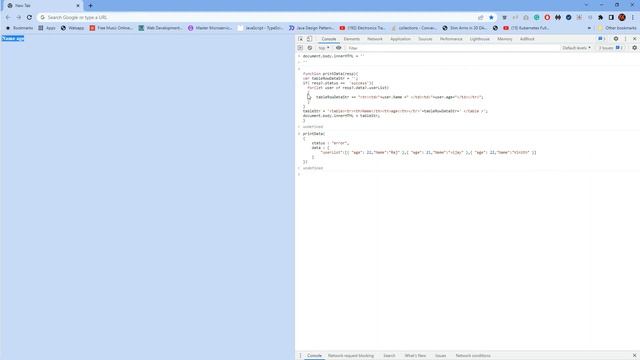Go back with the browser back arrow
Image resolution: width=640 pixels, height=360 pixels.
tap(8, 18)
